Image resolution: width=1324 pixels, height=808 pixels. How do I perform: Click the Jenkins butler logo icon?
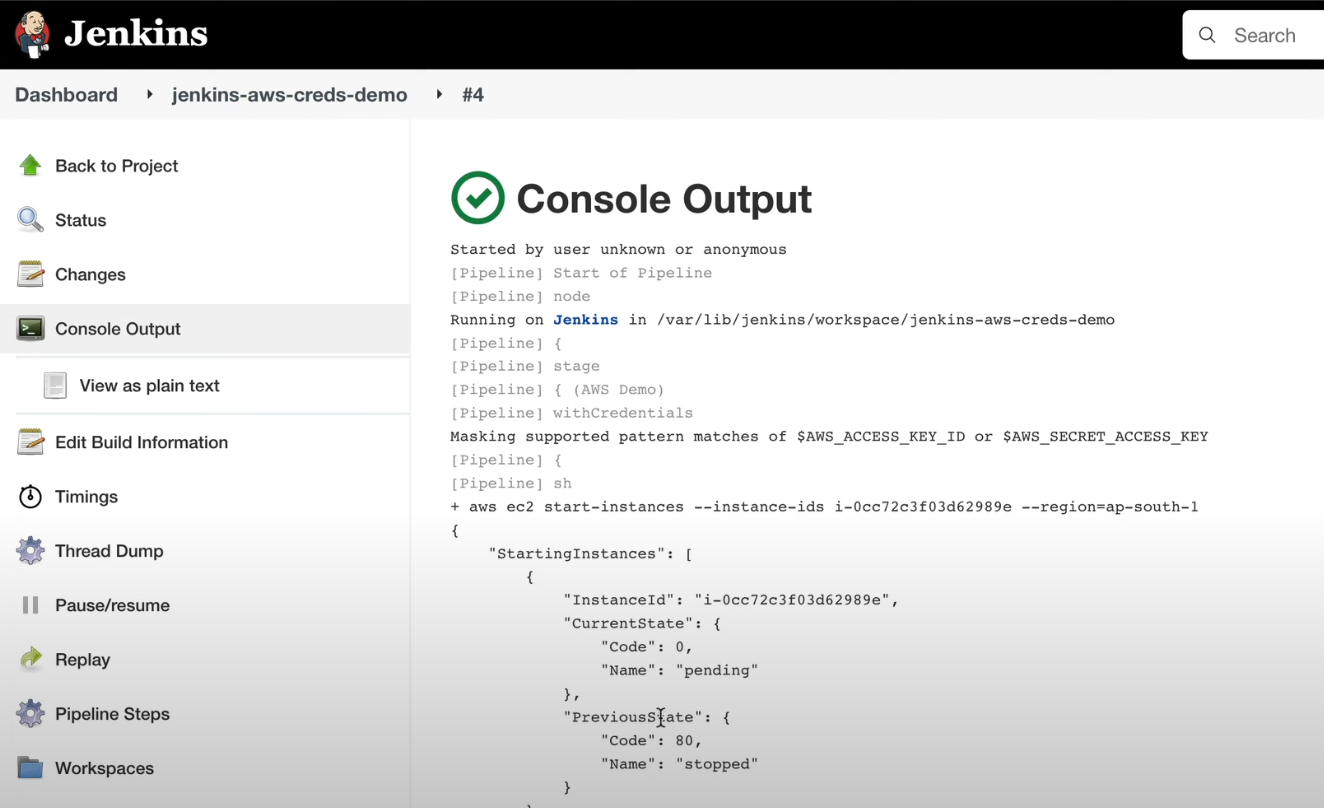32,34
